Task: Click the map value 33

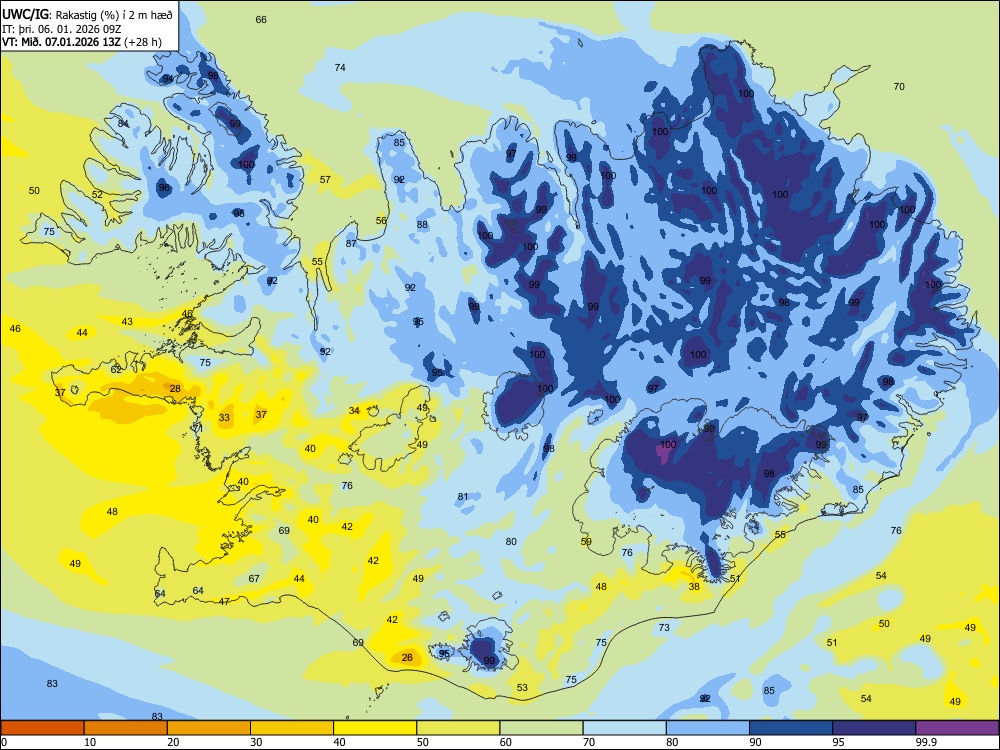Action: tap(224, 418)
